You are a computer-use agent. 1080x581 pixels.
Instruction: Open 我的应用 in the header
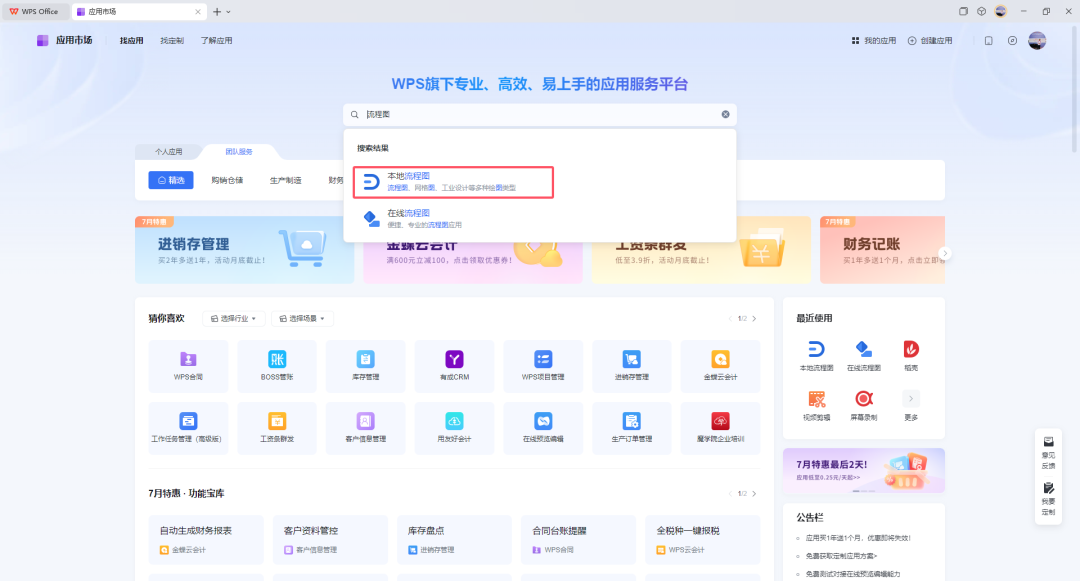point(874,41)
